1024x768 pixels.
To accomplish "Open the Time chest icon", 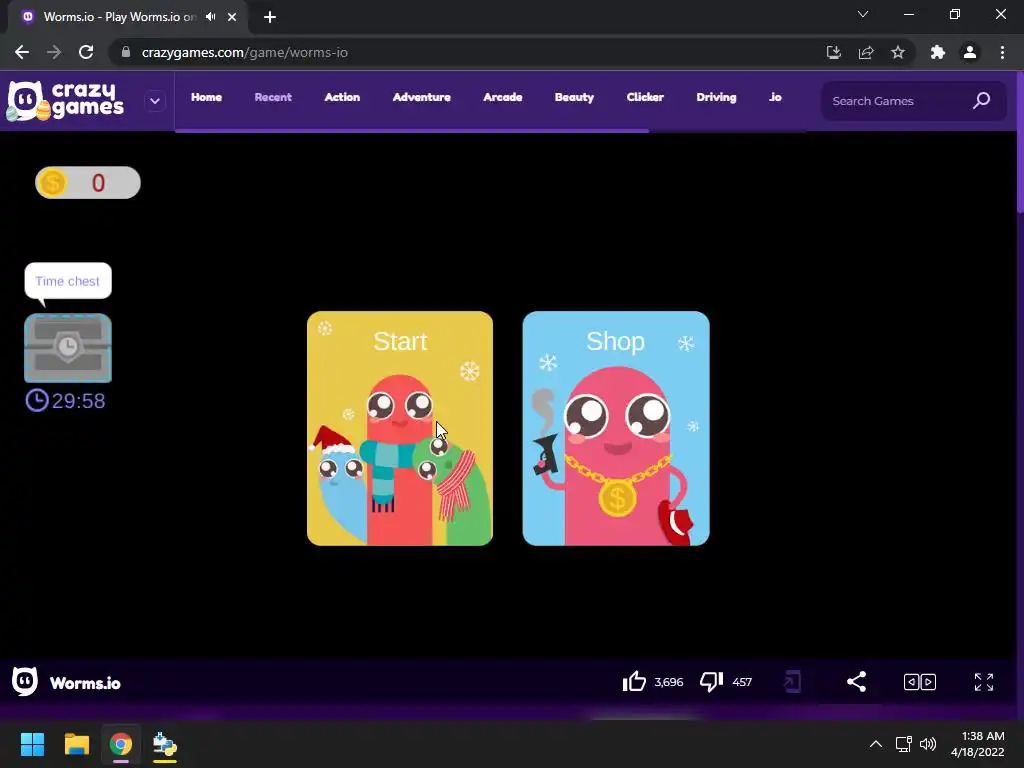I will 68,348.
